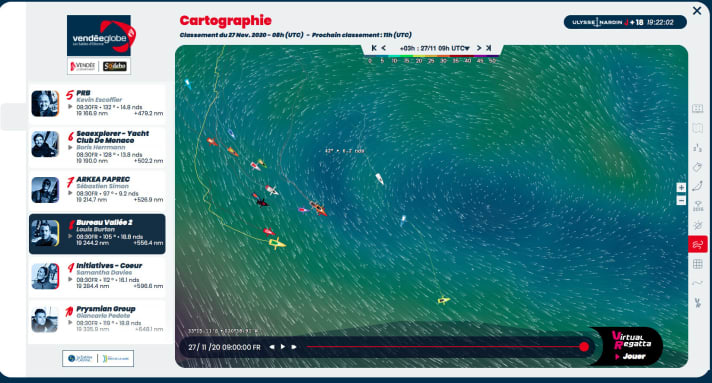The width and height of the screenshot is (712, 383).
Task: Click the topmost screen icon in right toolbar
Action: [698, 109]
